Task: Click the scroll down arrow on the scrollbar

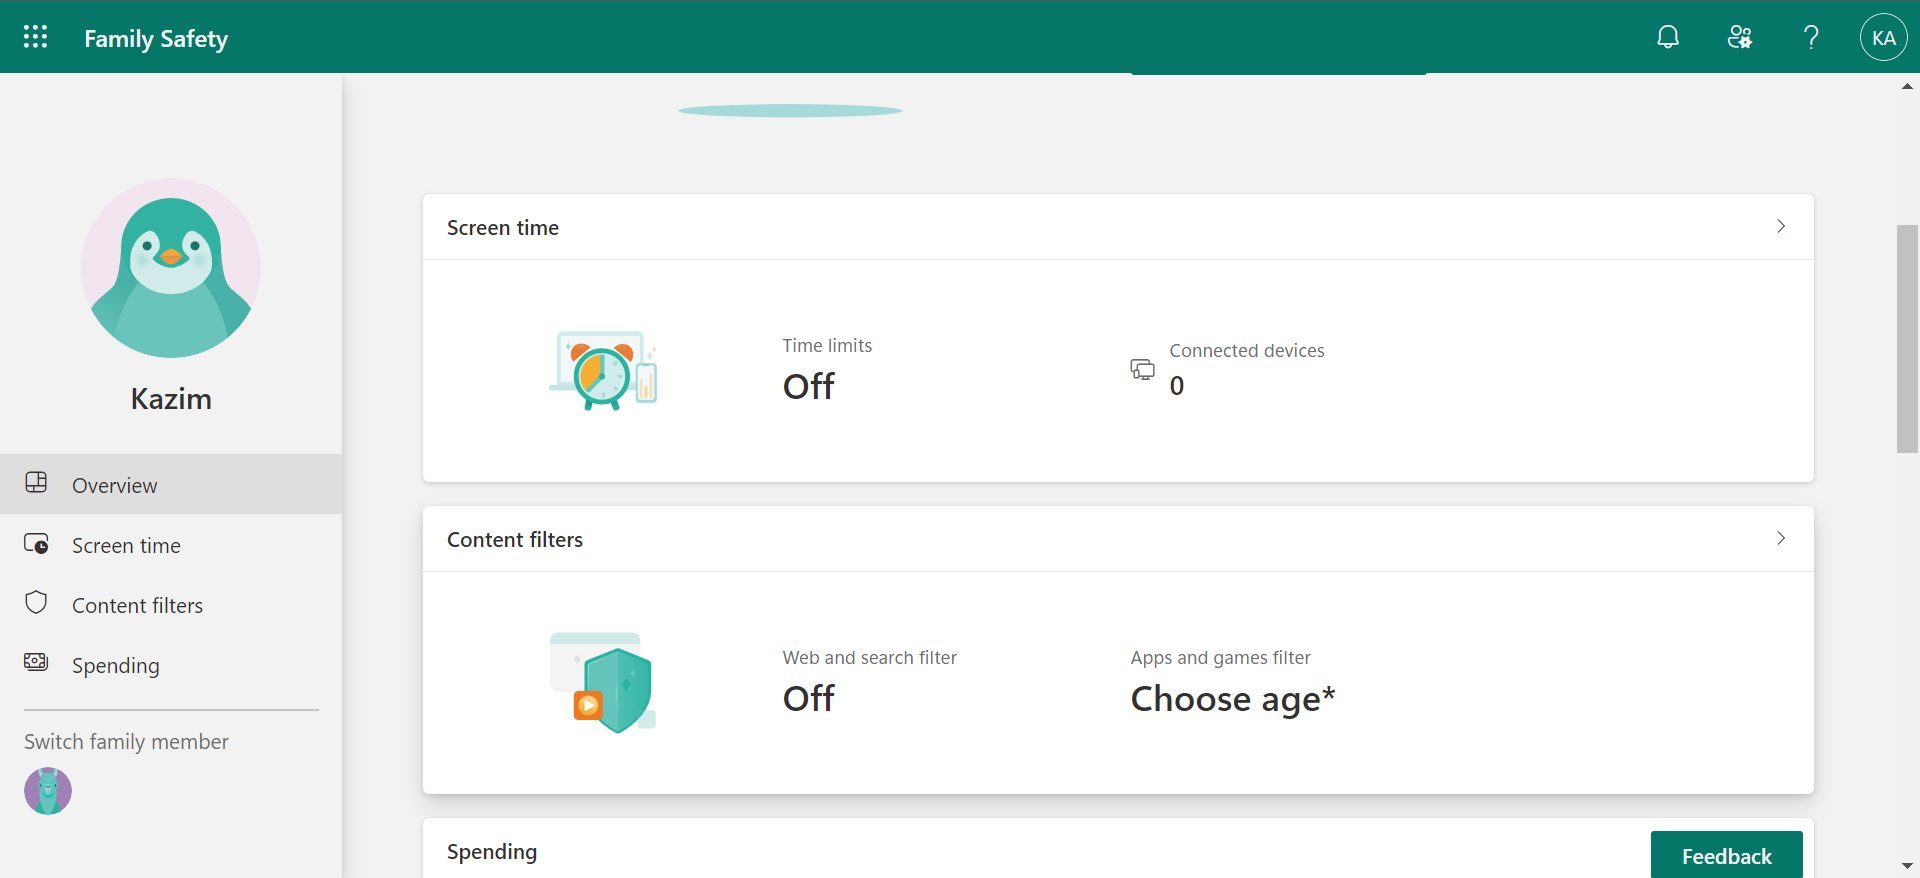Action: pos(1907,866)
